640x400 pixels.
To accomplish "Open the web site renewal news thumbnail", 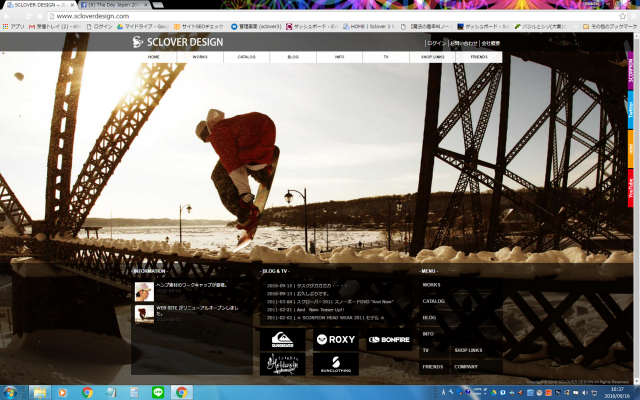I will pos(144,314).
